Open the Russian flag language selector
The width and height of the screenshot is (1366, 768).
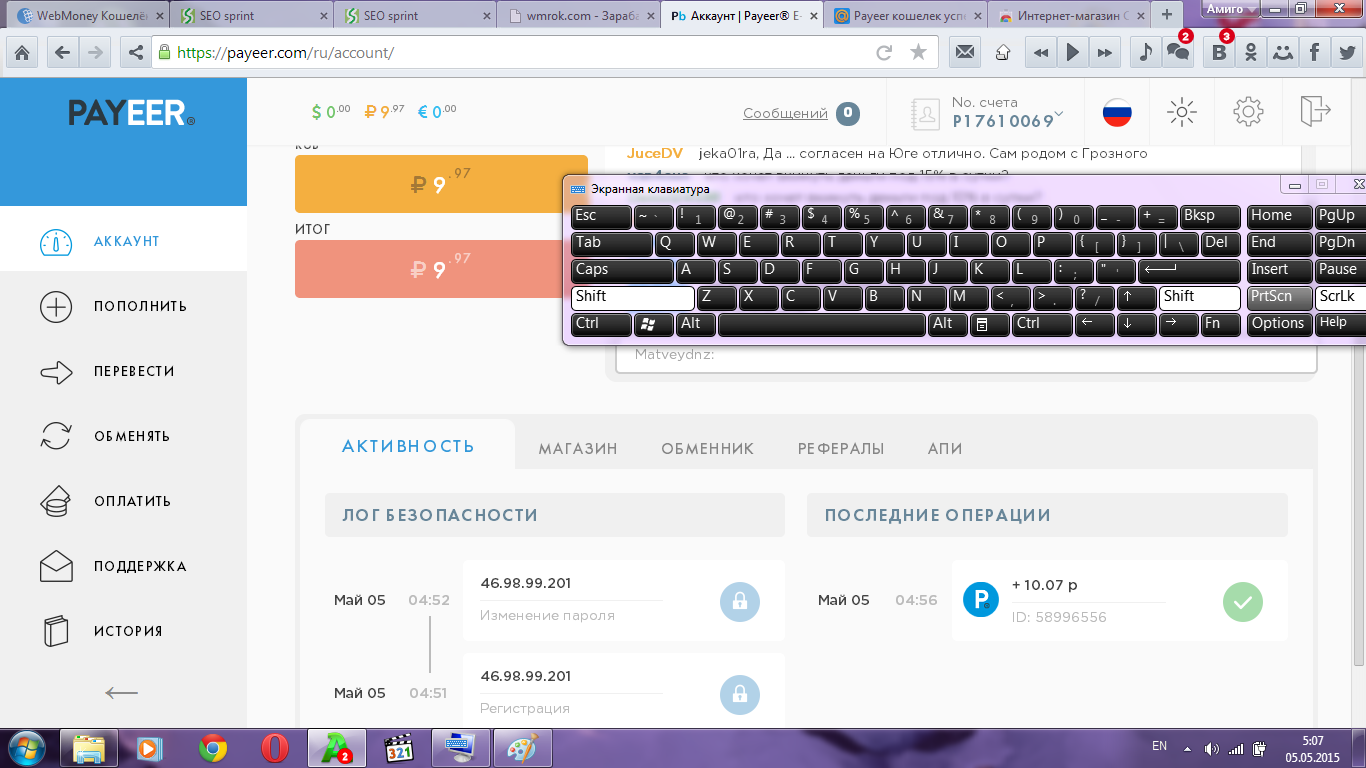(1117, 112)
